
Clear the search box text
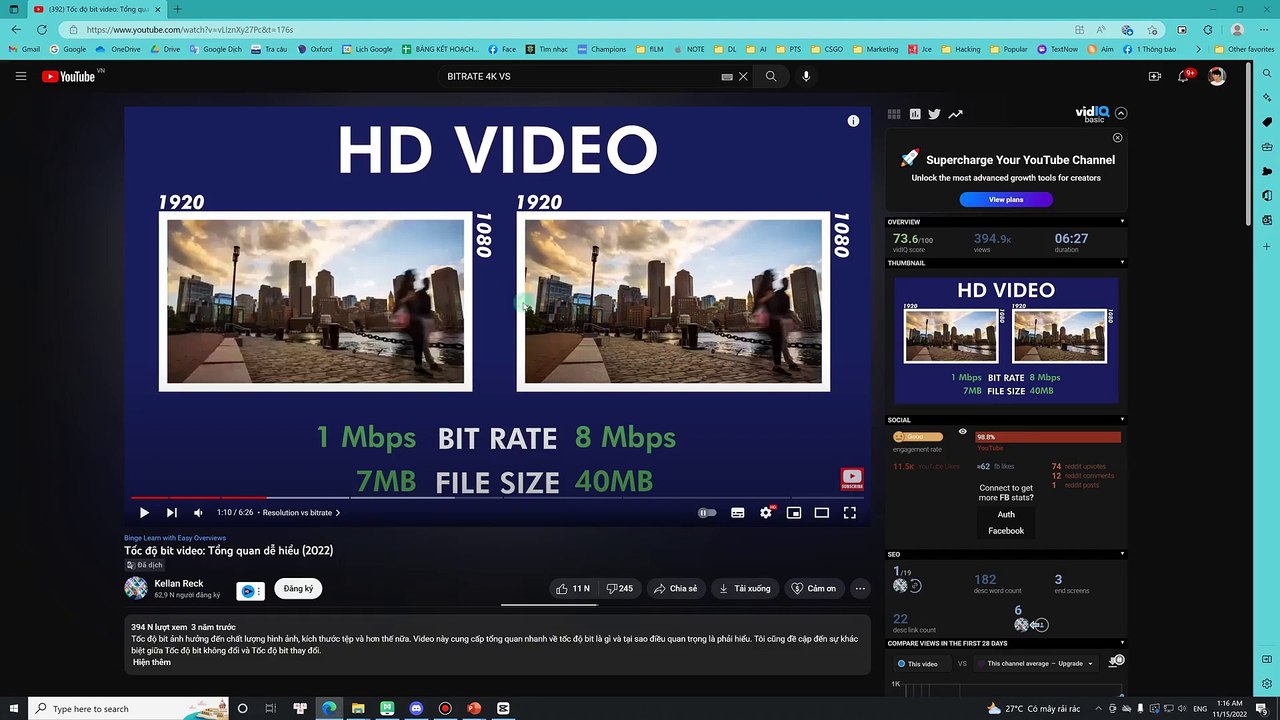(743, 76)
